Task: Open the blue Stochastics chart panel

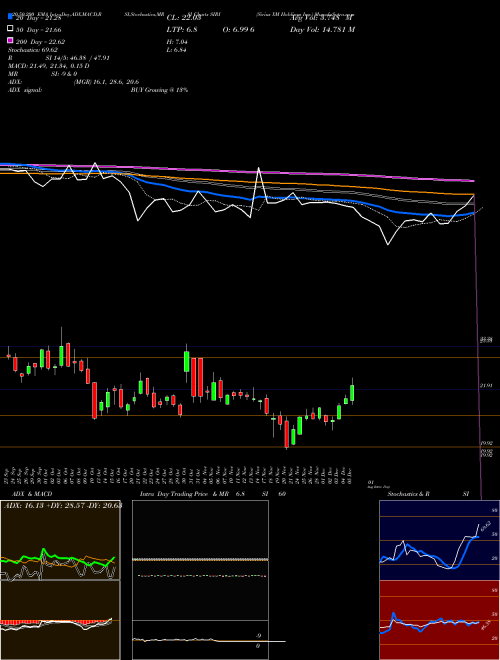Action: click(439, 540)
